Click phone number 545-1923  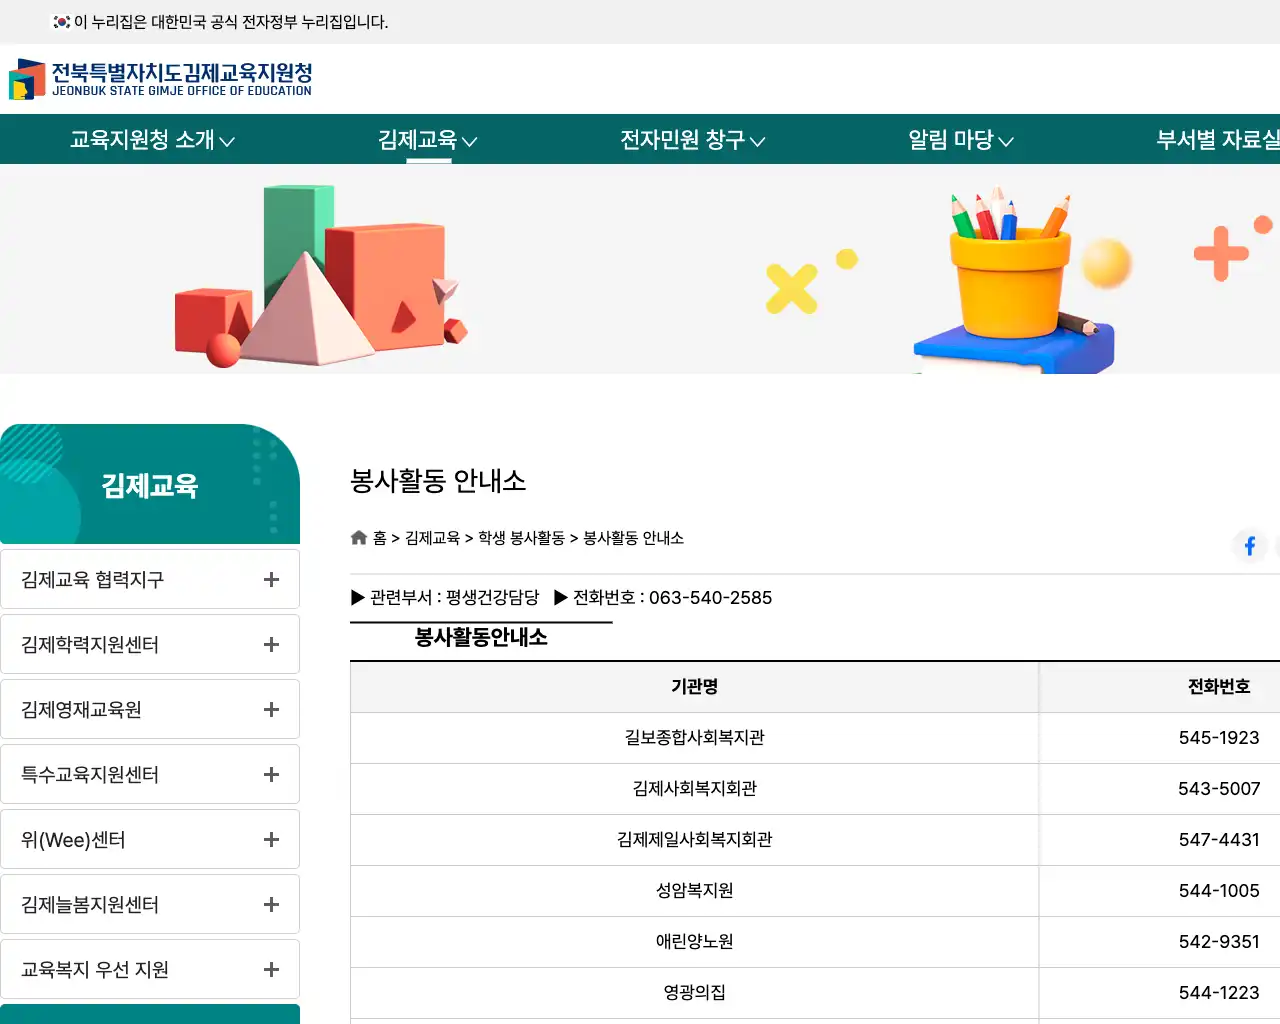[x=1219, y=738]
